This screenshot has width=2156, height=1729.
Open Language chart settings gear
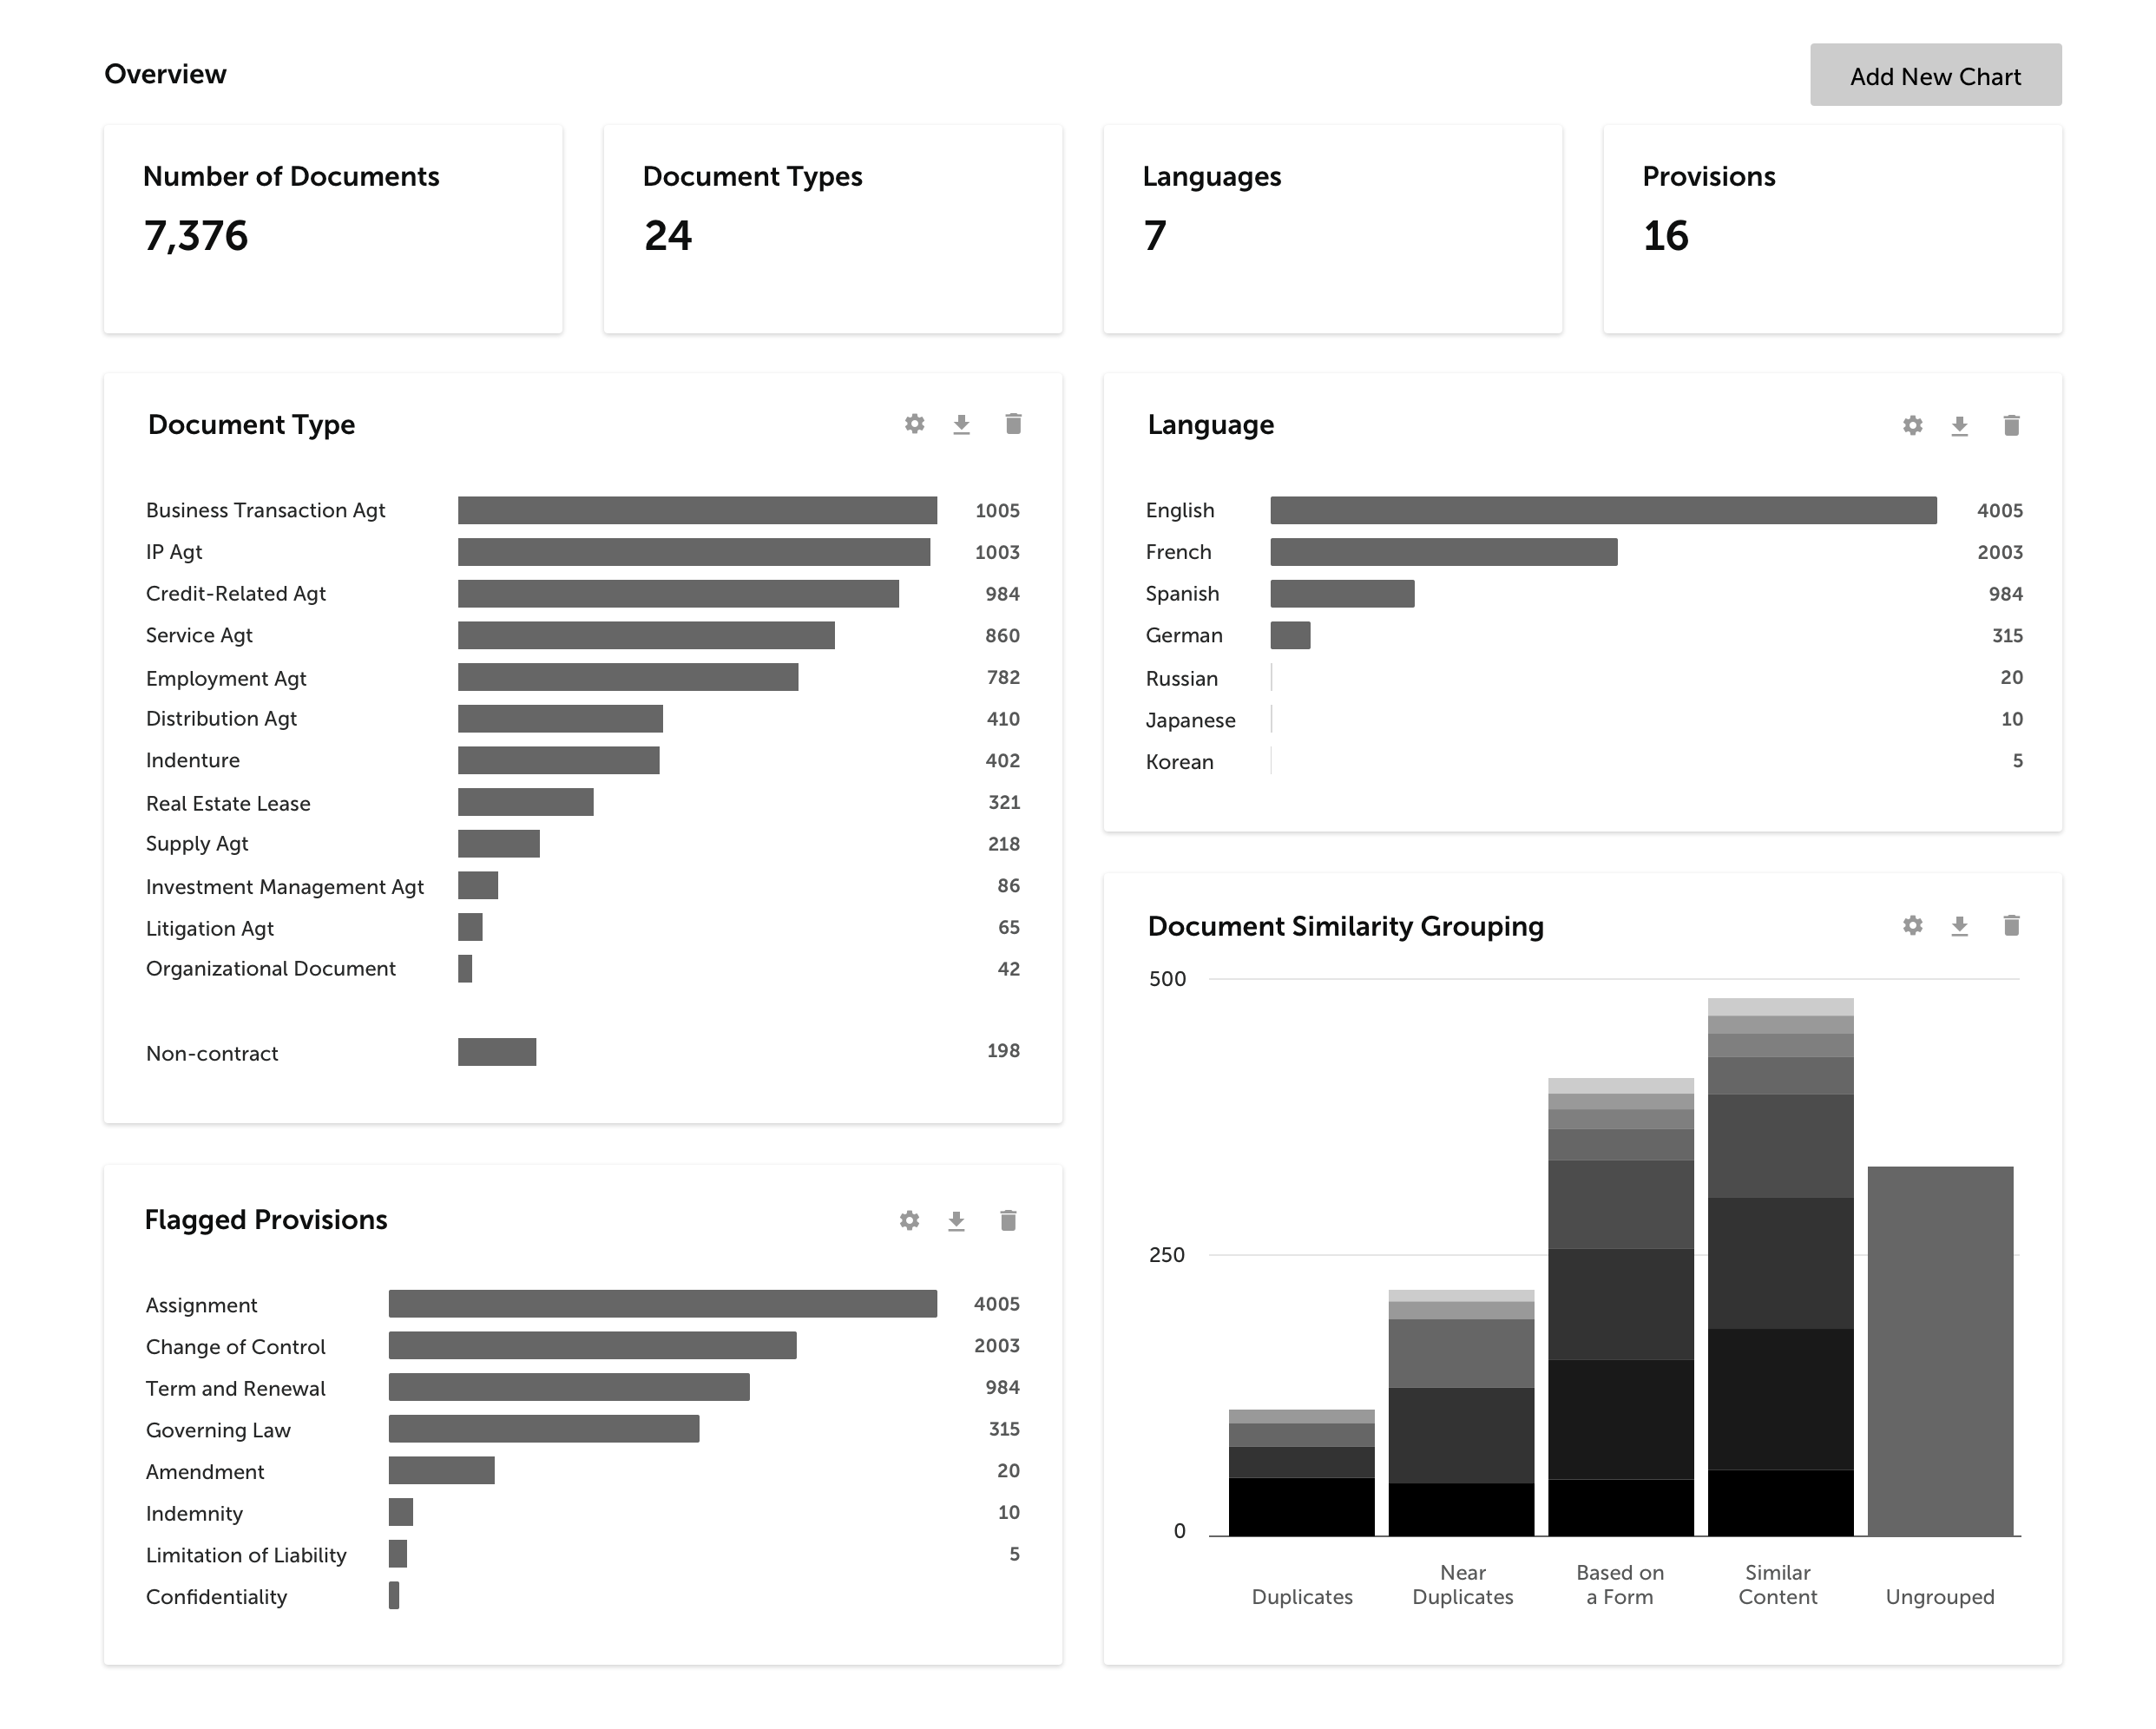1912,426
